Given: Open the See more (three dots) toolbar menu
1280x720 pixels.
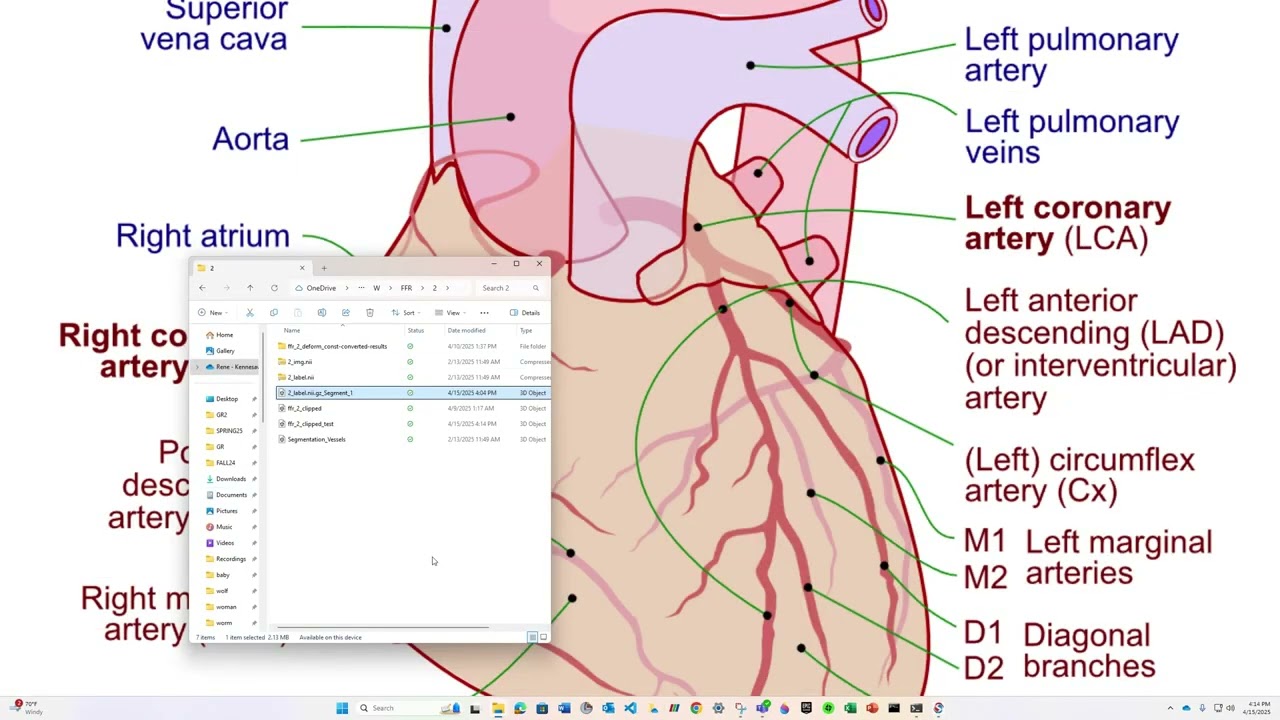Looking at the screenshot, I should (484, 313).
